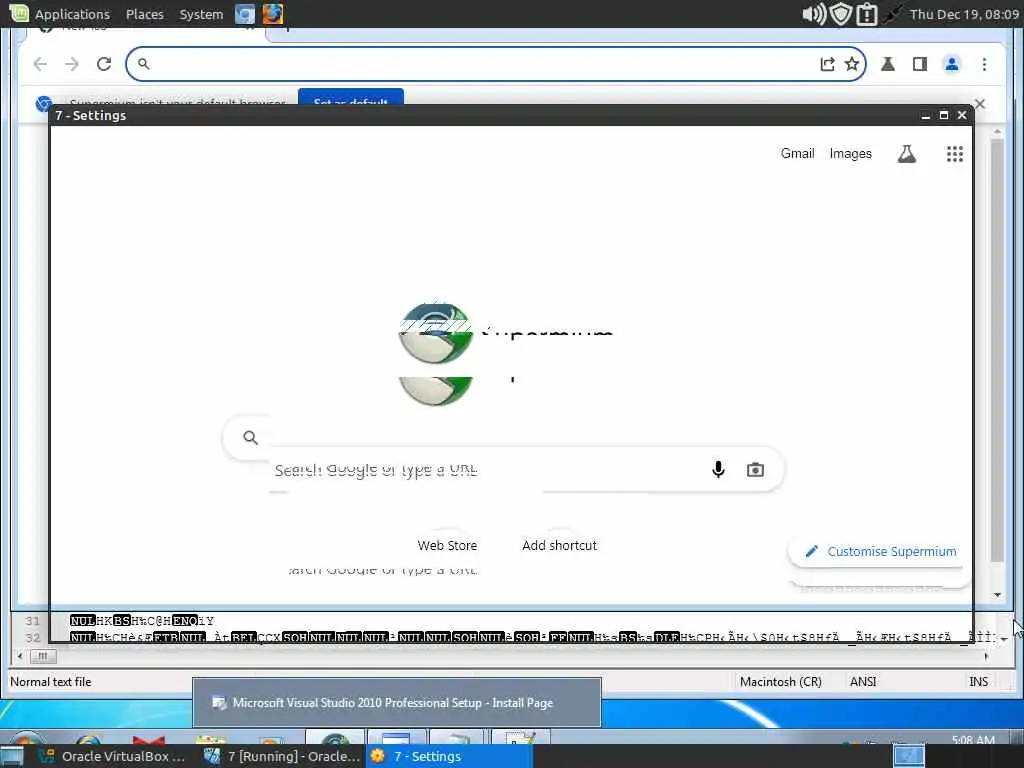Click the left scroll arrow in the text editor
The height and width of the screenshot is (768, 1024).
pos(20,656)
